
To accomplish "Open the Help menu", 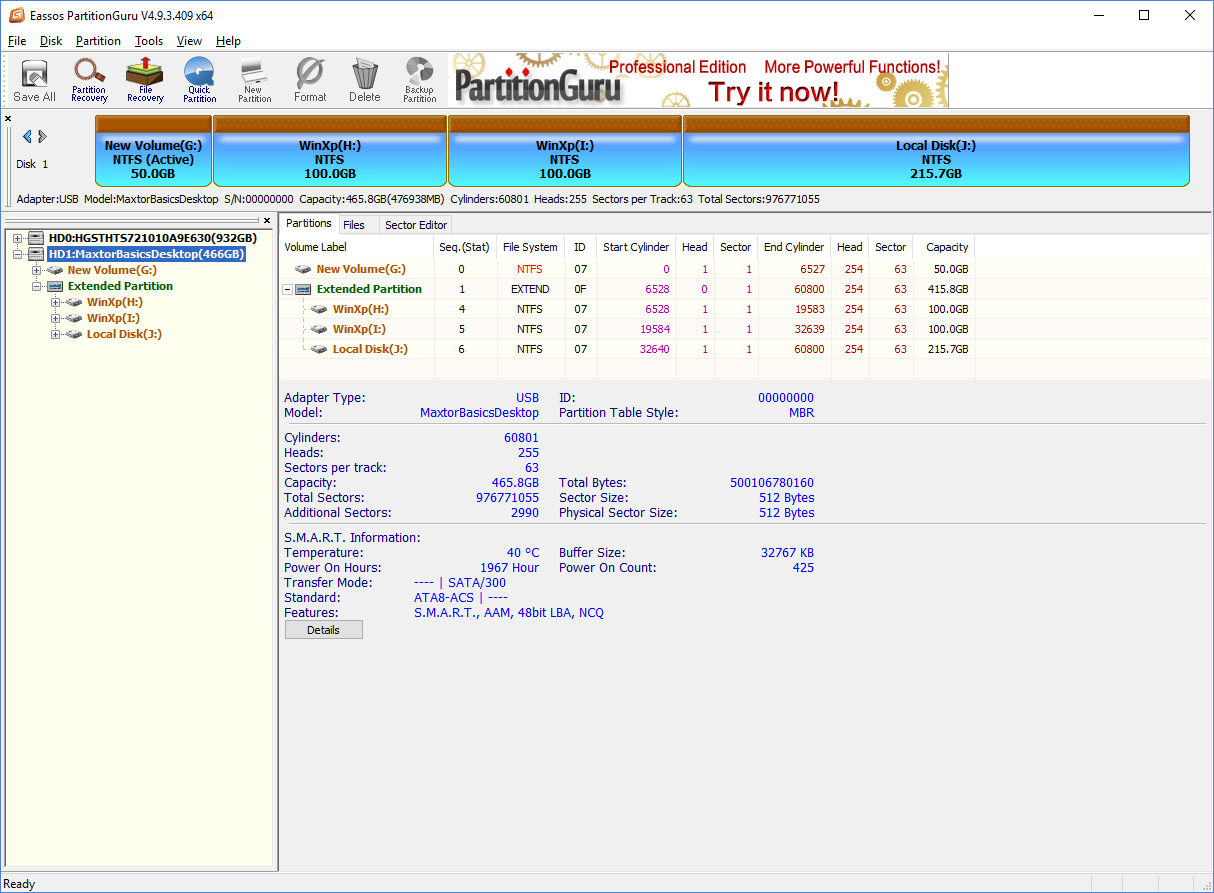I will pos(228,41).
